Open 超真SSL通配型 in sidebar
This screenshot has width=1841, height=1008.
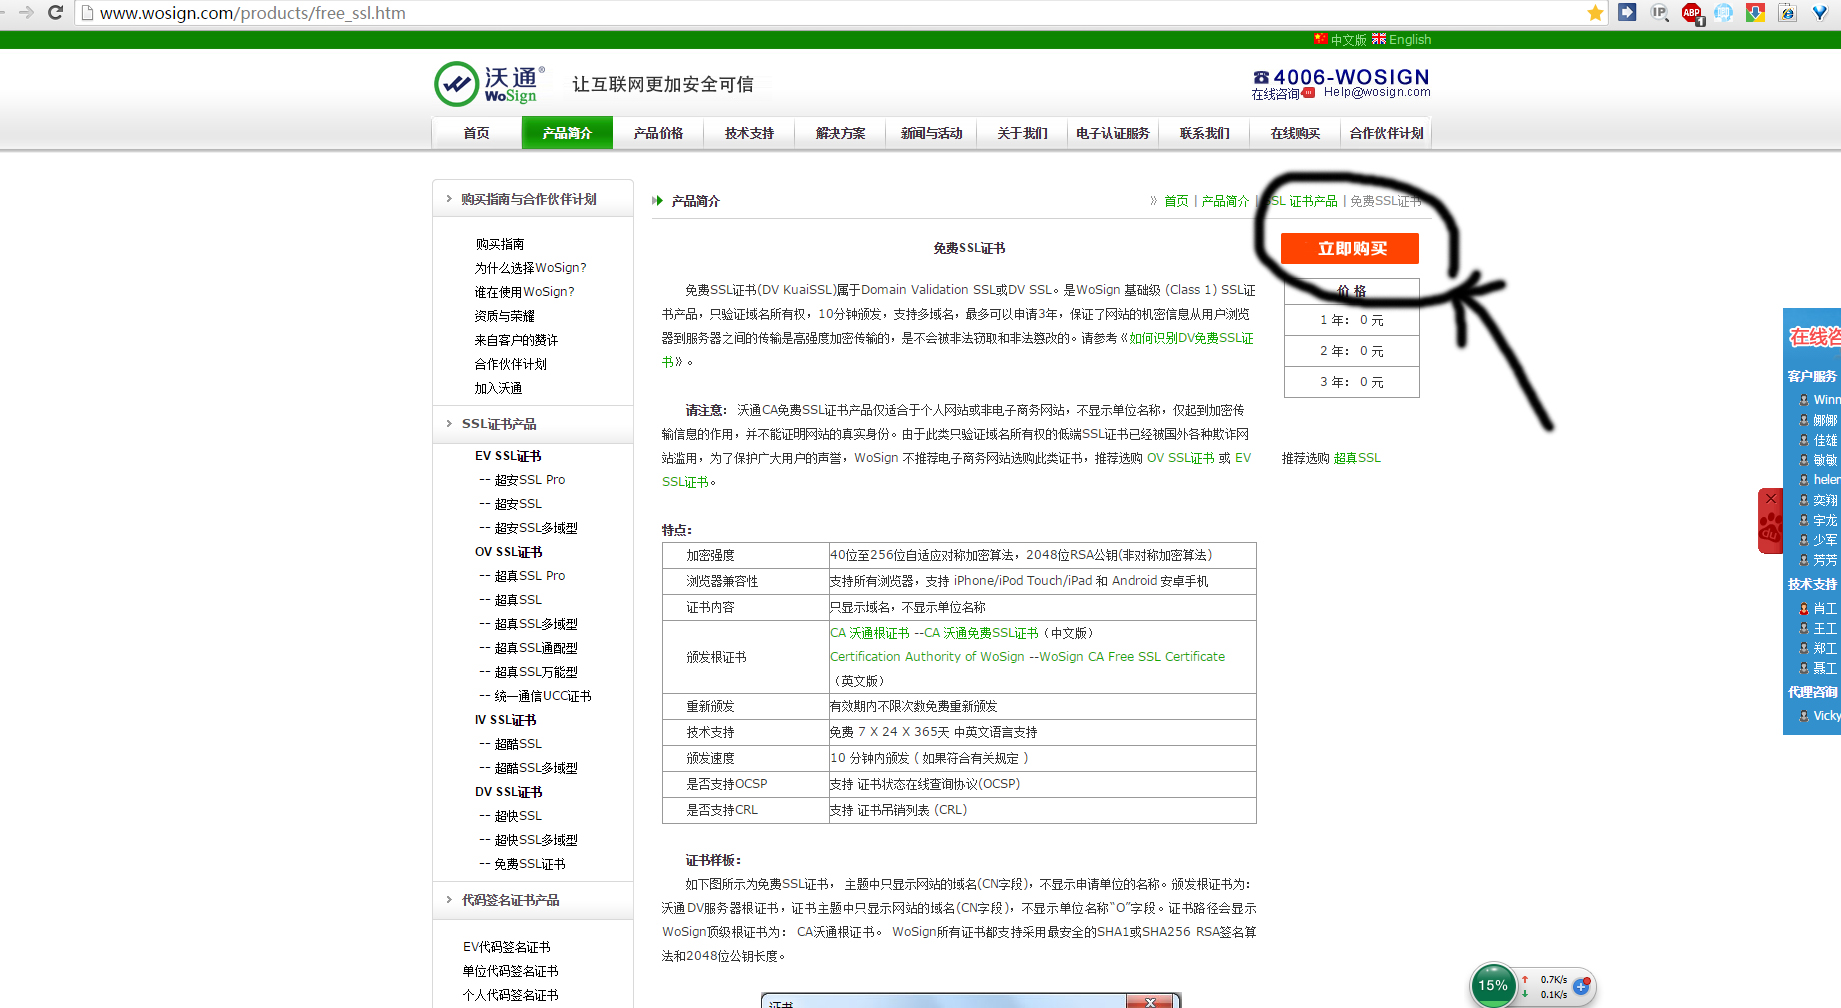pos(536,648)
